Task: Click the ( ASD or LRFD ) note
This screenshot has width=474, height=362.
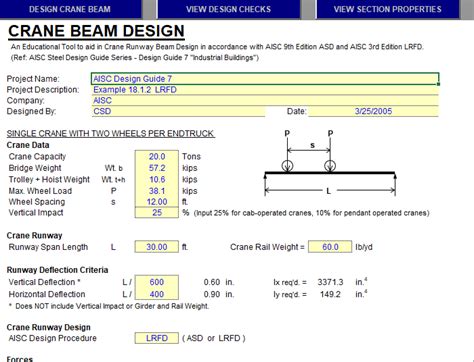Action: pyautogui.click(x=214, y=338)
